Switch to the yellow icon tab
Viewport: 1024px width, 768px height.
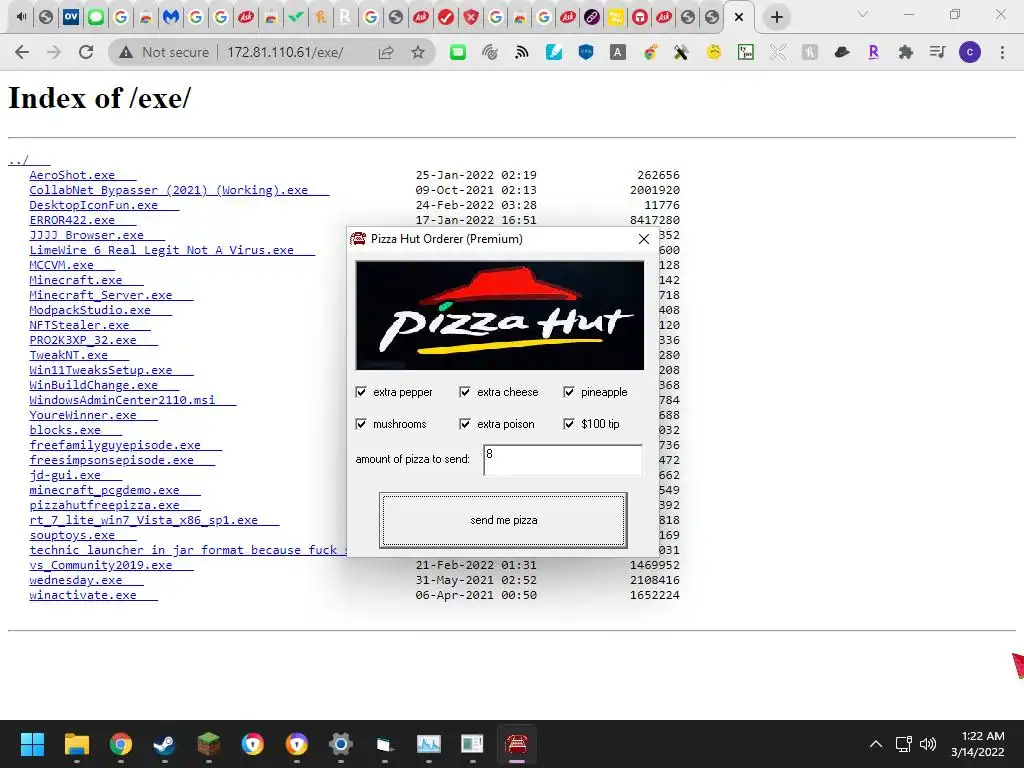click(616, 18)
